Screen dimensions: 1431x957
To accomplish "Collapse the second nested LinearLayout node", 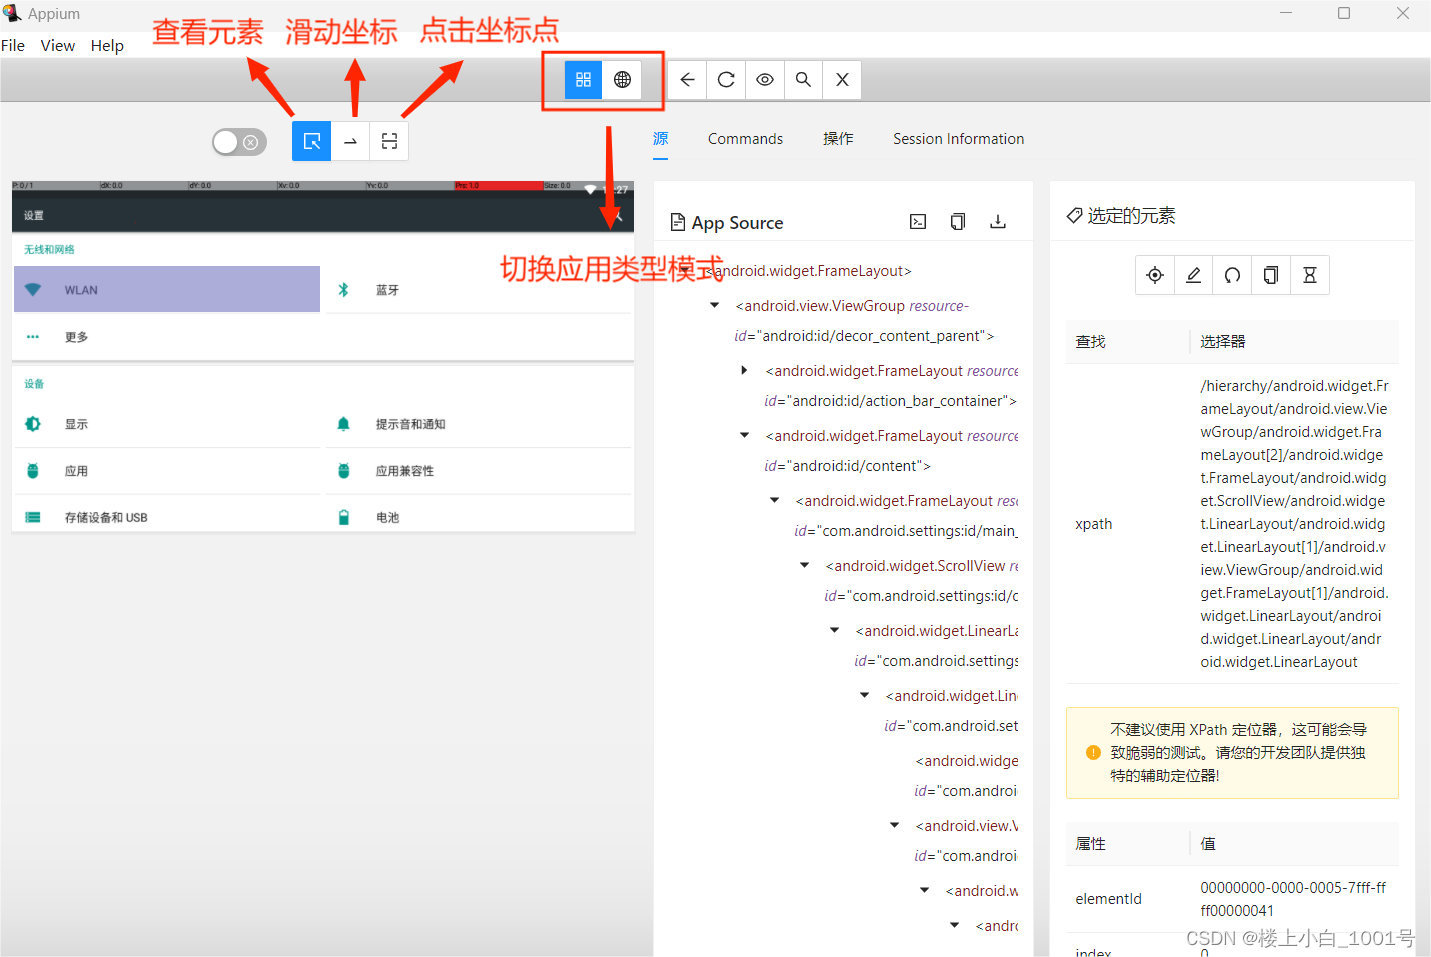I will coord(864,696).
